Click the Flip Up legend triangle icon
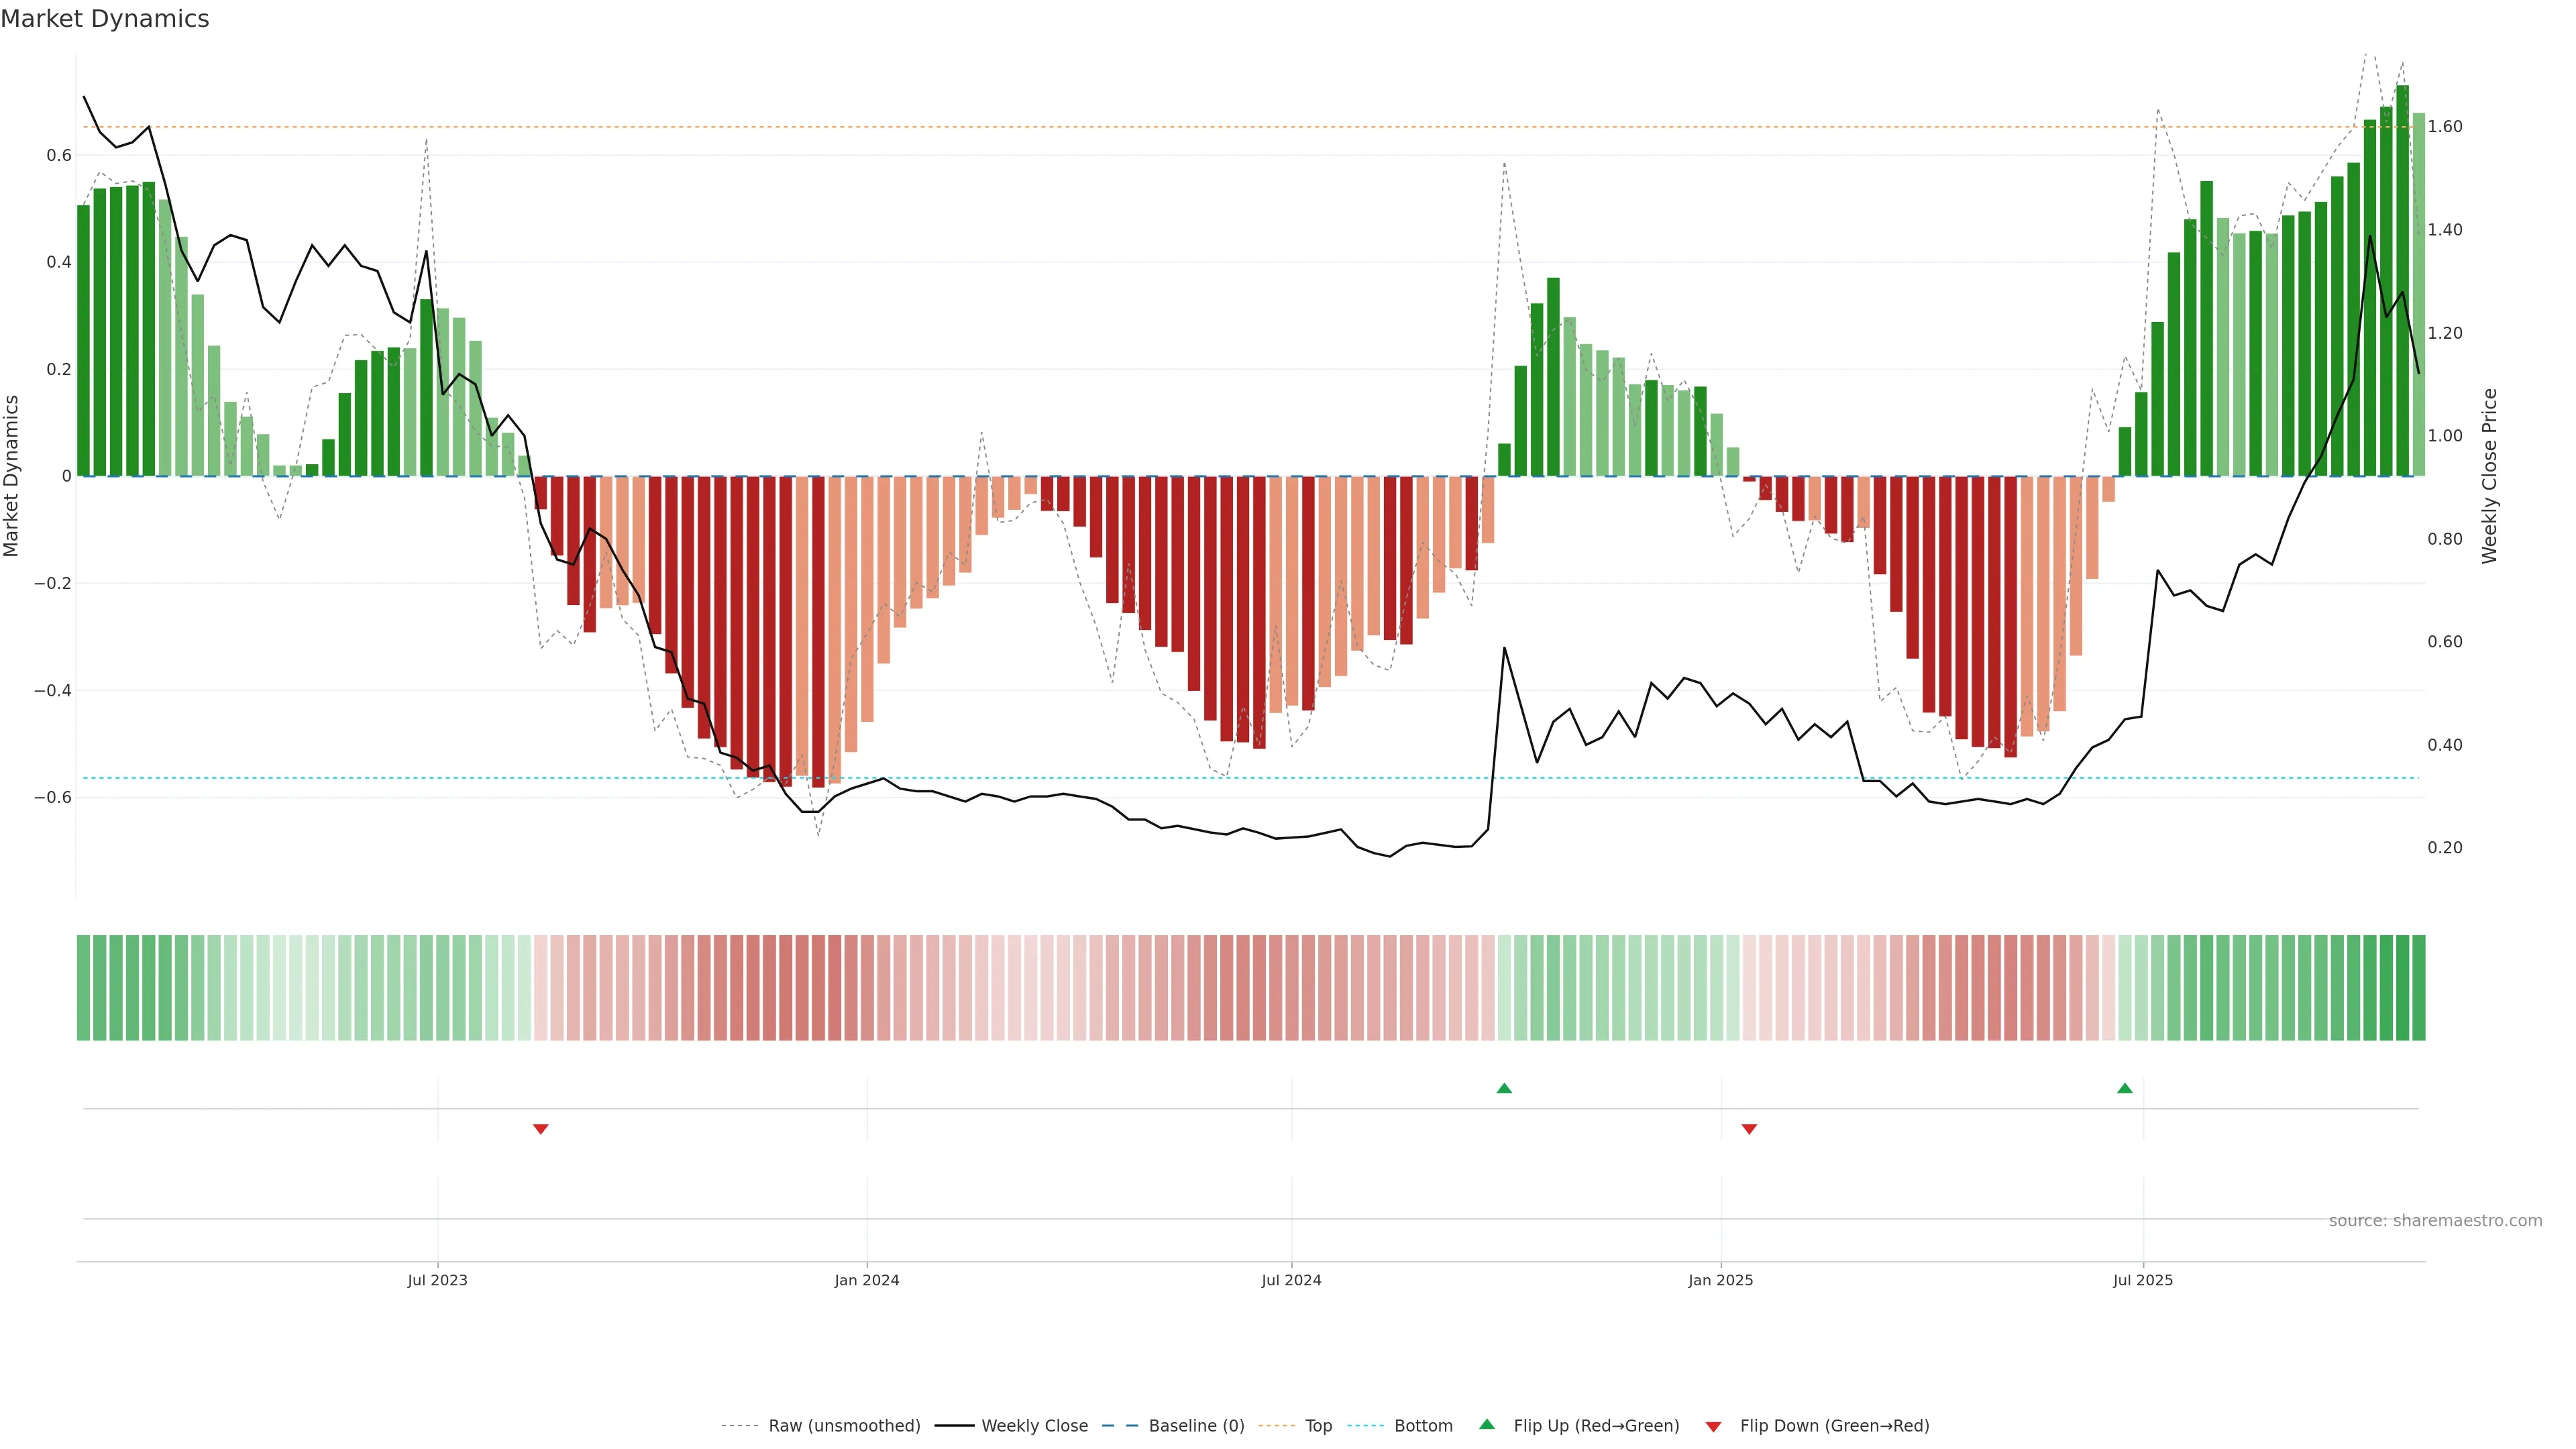Screen dimensions: 2576x1449 pyautogui.click(x=1487, y=1424)
